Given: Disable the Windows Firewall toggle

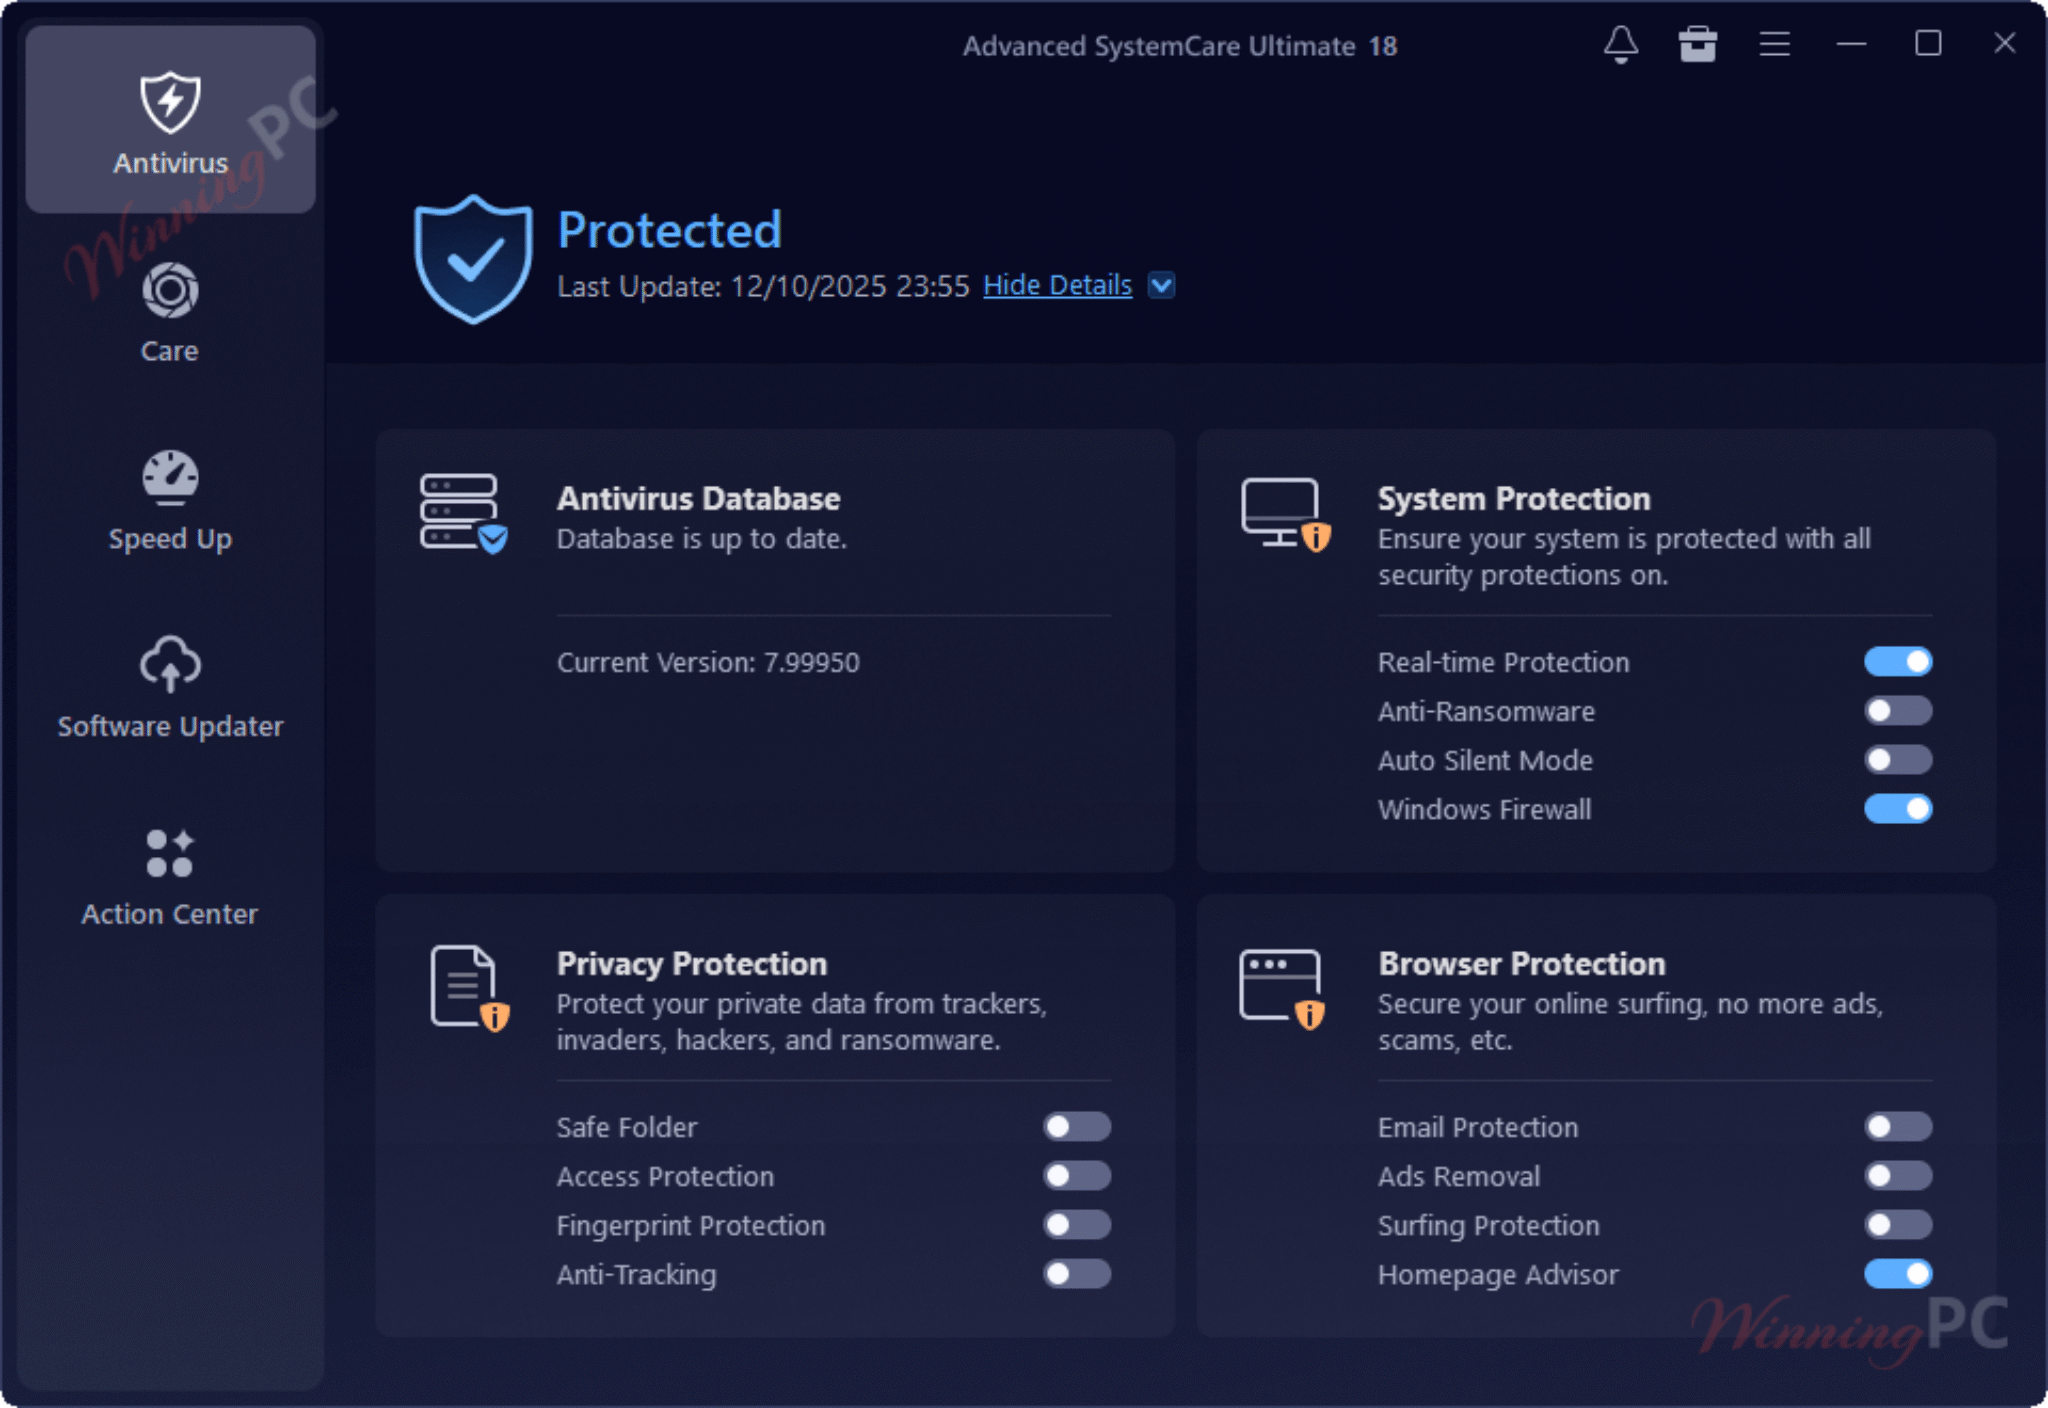Looking at the screenshot, I should [1898, 808].
